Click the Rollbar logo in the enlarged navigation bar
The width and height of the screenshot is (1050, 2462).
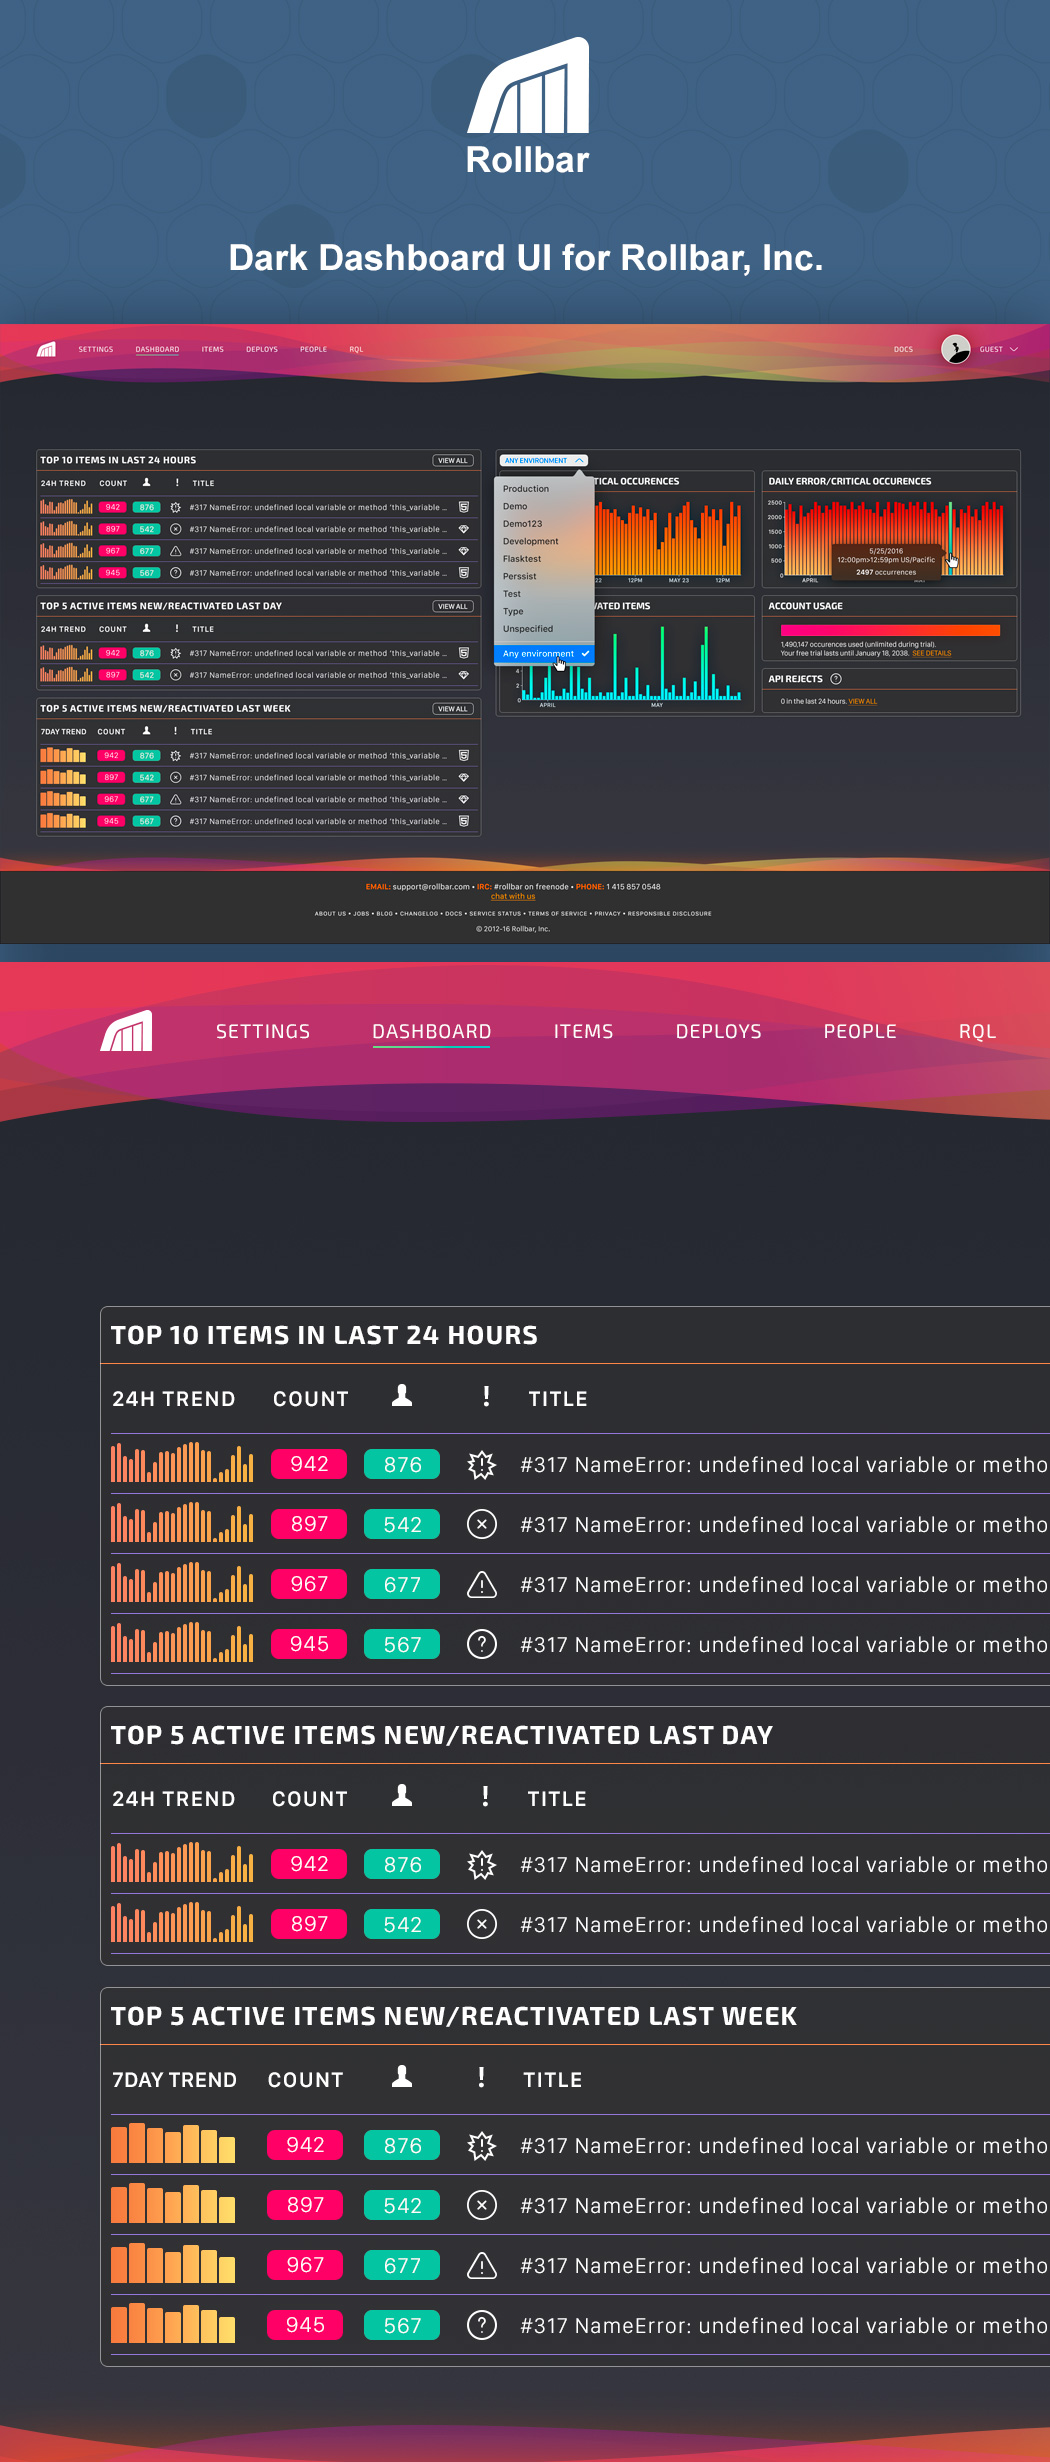pyautogui.click(x=126, y=1030)
